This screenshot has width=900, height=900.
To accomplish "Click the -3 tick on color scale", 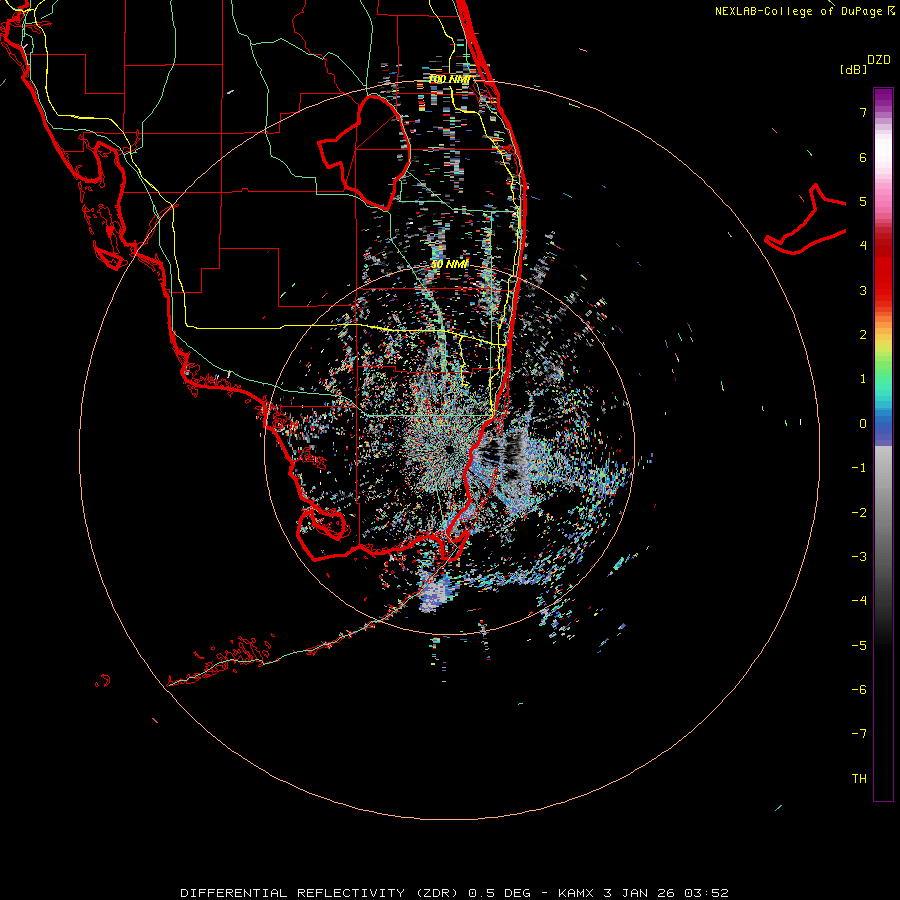I will [x=859, y=557].
